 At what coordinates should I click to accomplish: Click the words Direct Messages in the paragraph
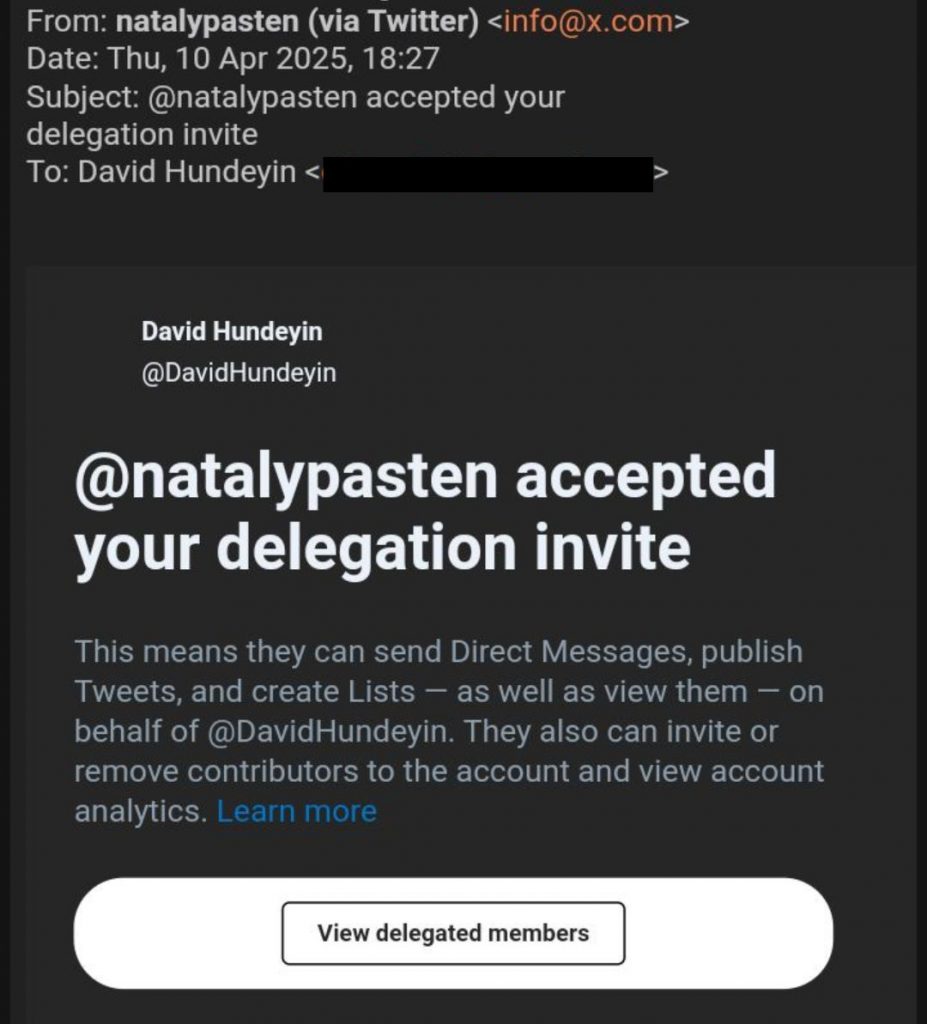pyautogui.click(x=567, y=652)
